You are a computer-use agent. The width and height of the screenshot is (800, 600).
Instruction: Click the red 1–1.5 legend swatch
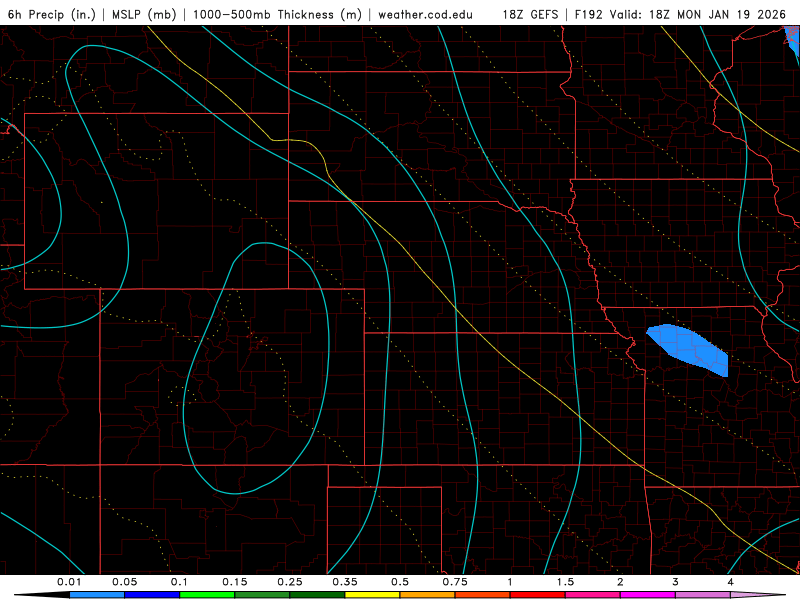(538, 595)
